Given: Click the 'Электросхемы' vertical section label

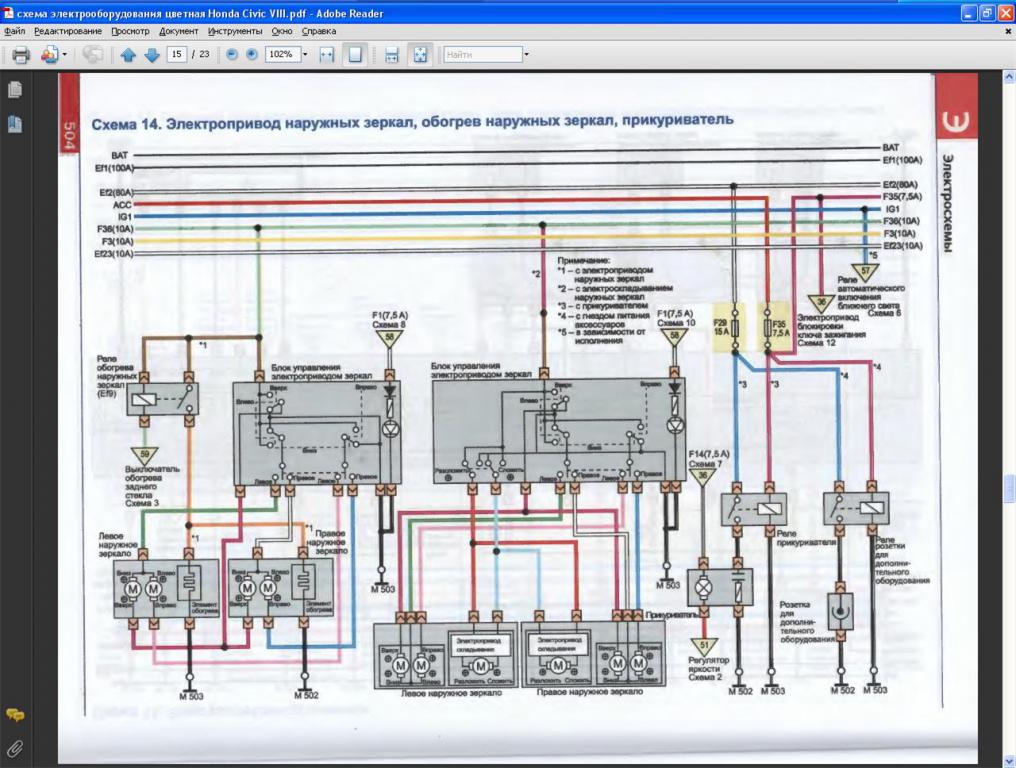Looking at the screenshot, I should tap(948, 202).
